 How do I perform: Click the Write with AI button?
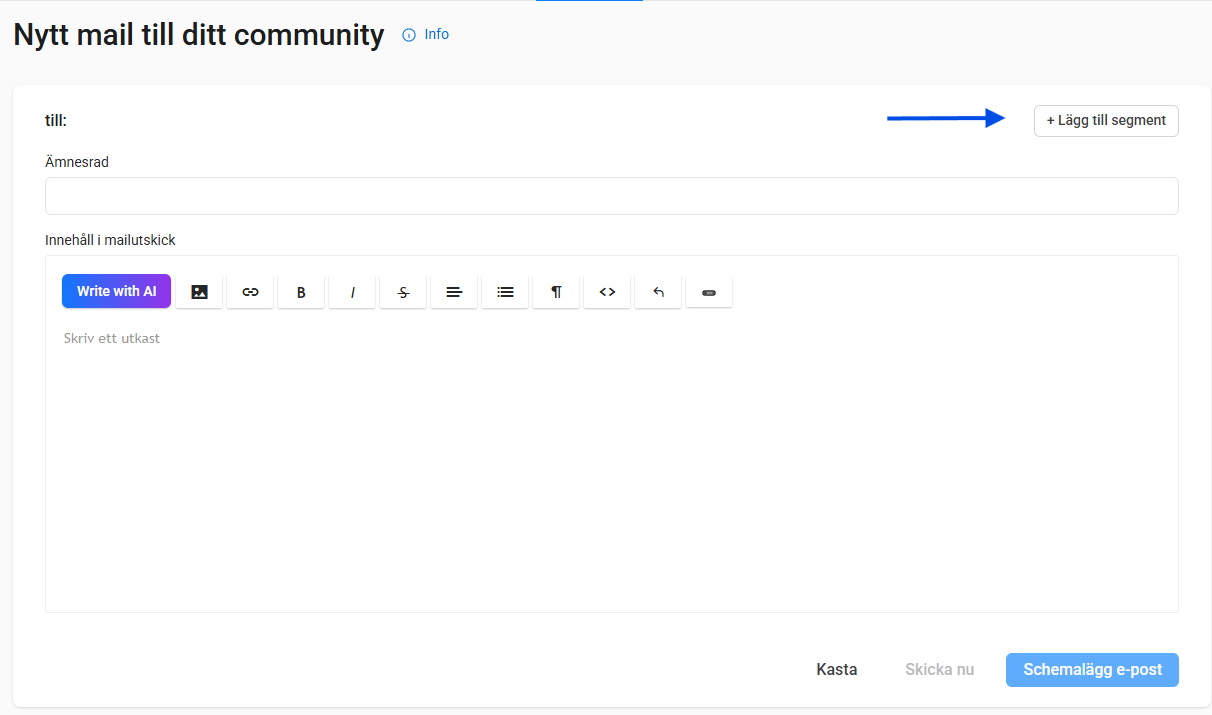coord(116,291)
